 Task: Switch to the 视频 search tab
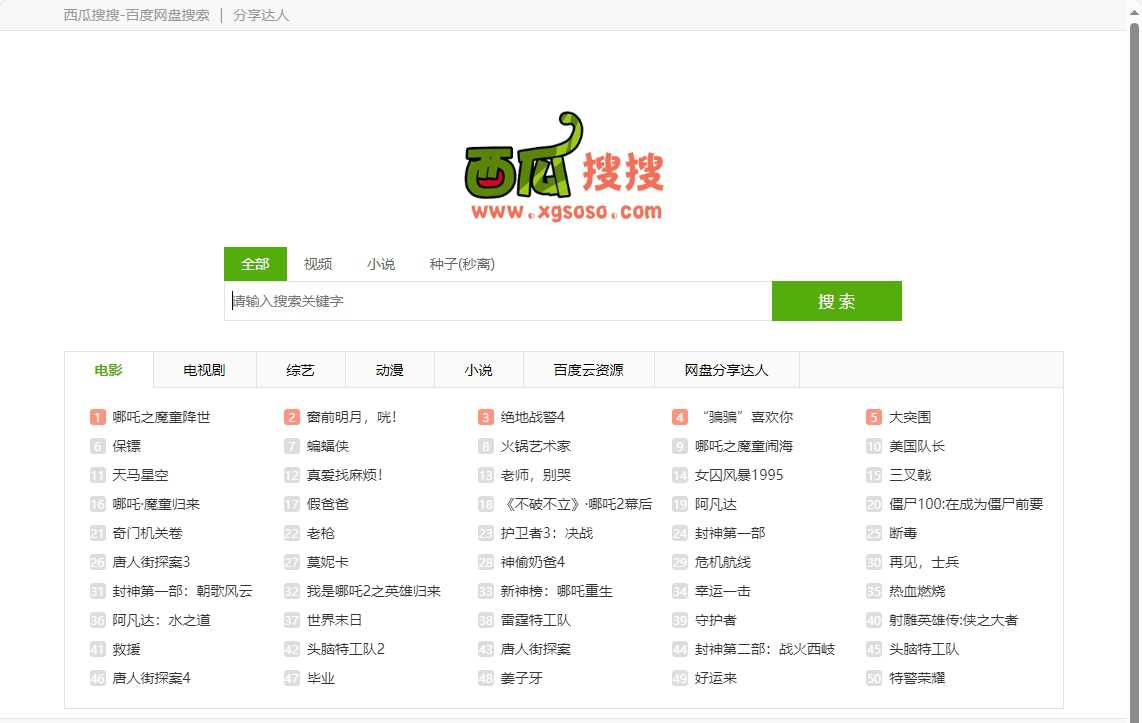318,264
